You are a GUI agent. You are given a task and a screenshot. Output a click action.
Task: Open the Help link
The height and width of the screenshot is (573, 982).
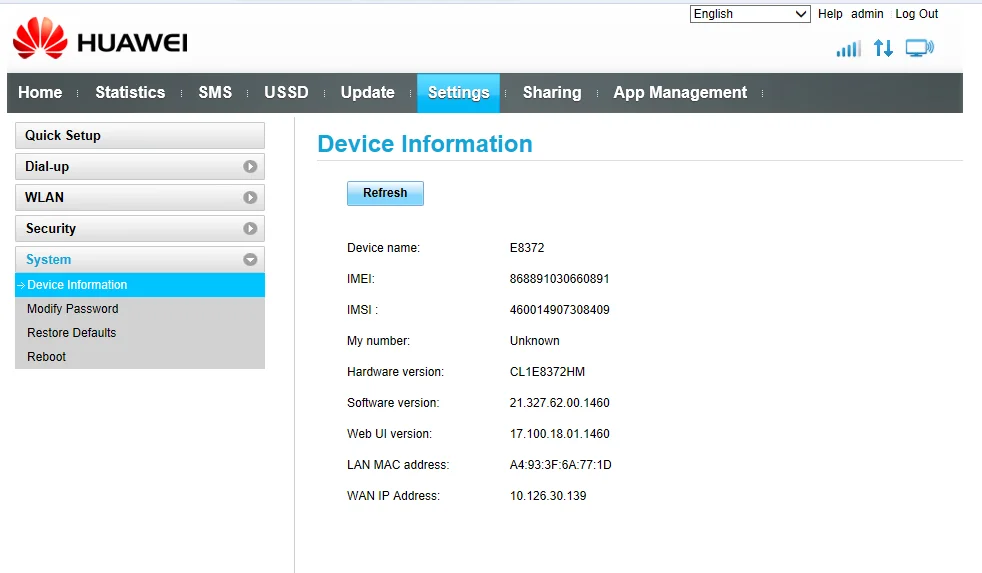830,14
